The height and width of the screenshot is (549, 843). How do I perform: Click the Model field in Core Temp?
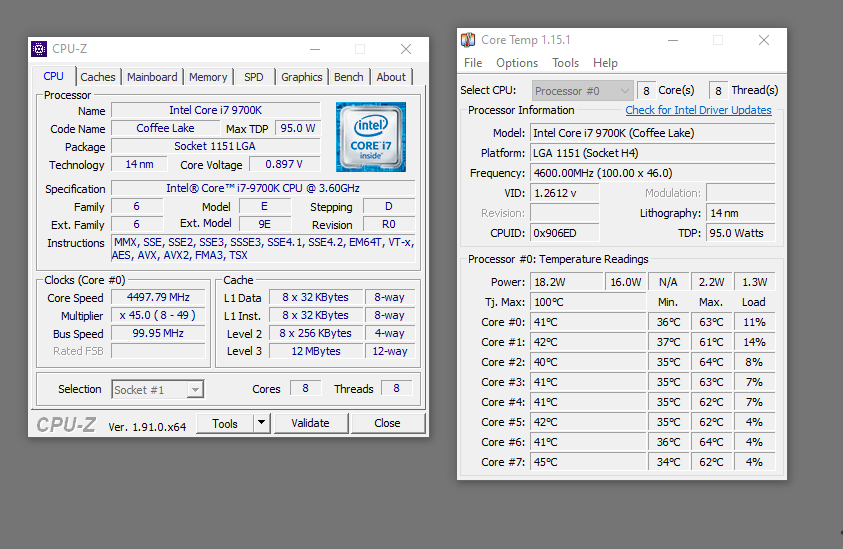pos(653,133)
